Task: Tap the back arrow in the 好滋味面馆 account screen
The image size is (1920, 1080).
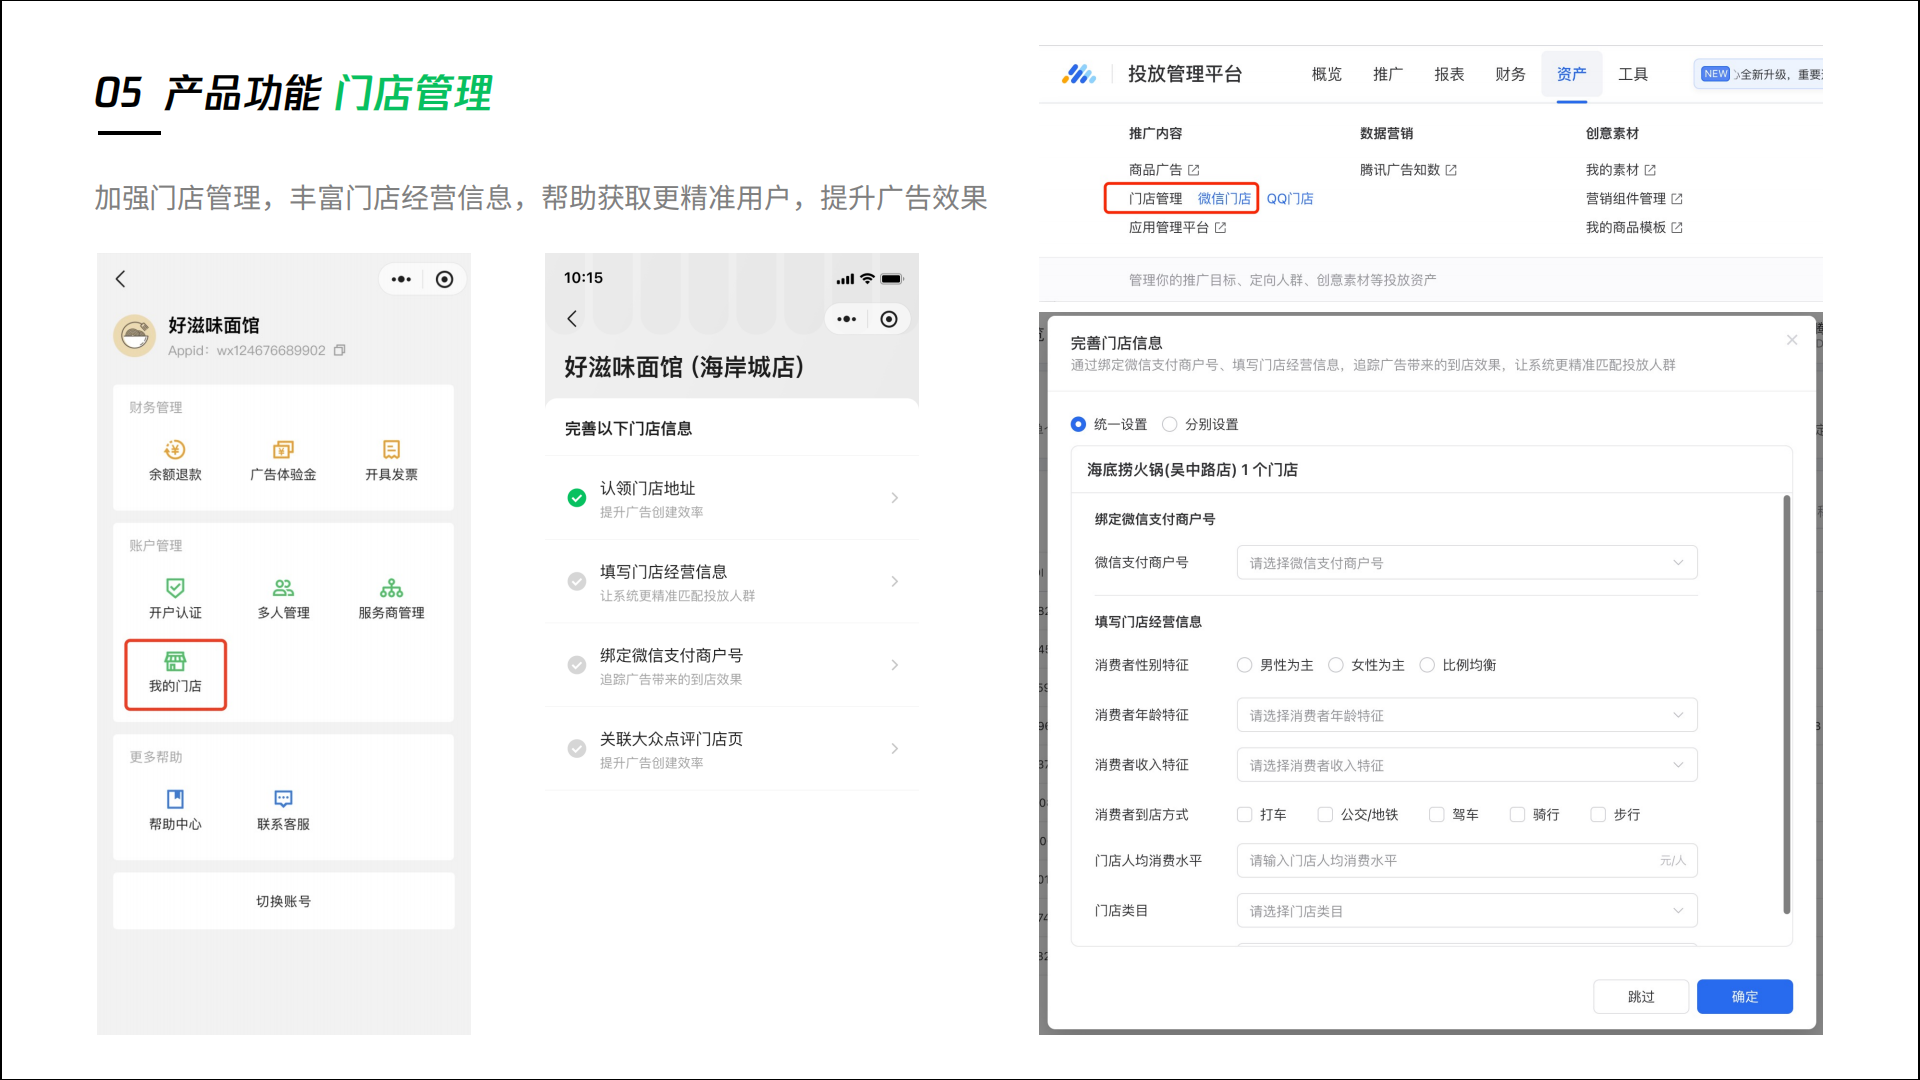Action: 120,279
